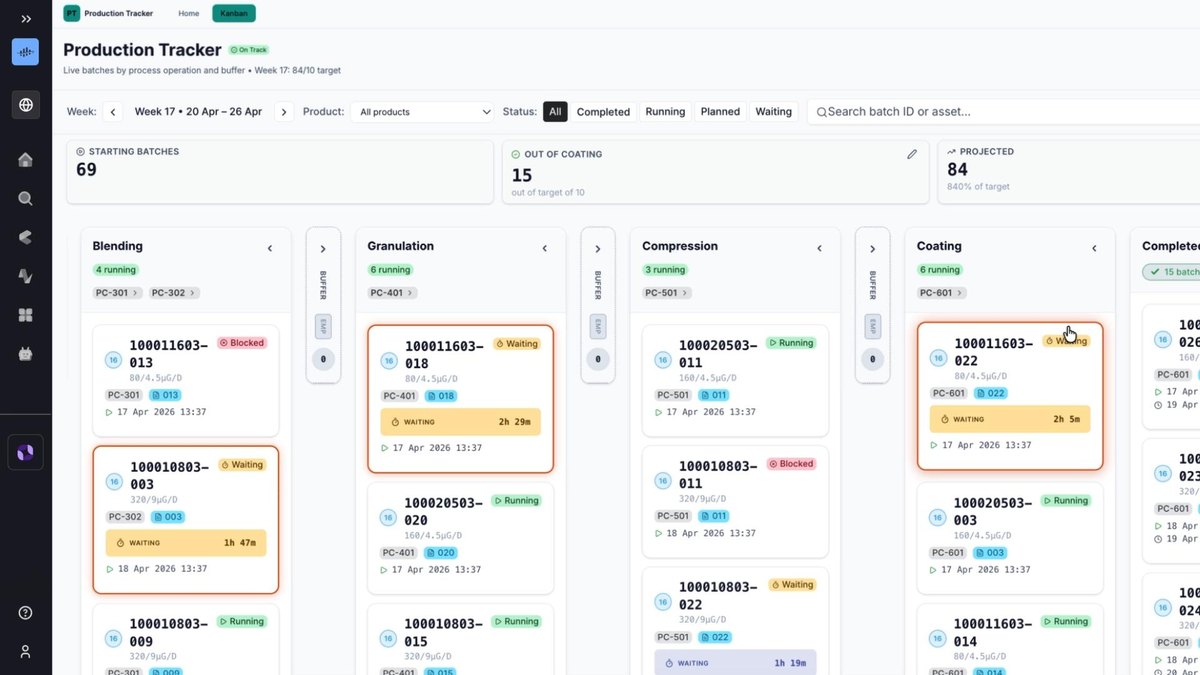This screenshot has height=675, width=1200.
Task: Open the PC-401 chip in Granulation header
Action: click(x=393, y=293)
